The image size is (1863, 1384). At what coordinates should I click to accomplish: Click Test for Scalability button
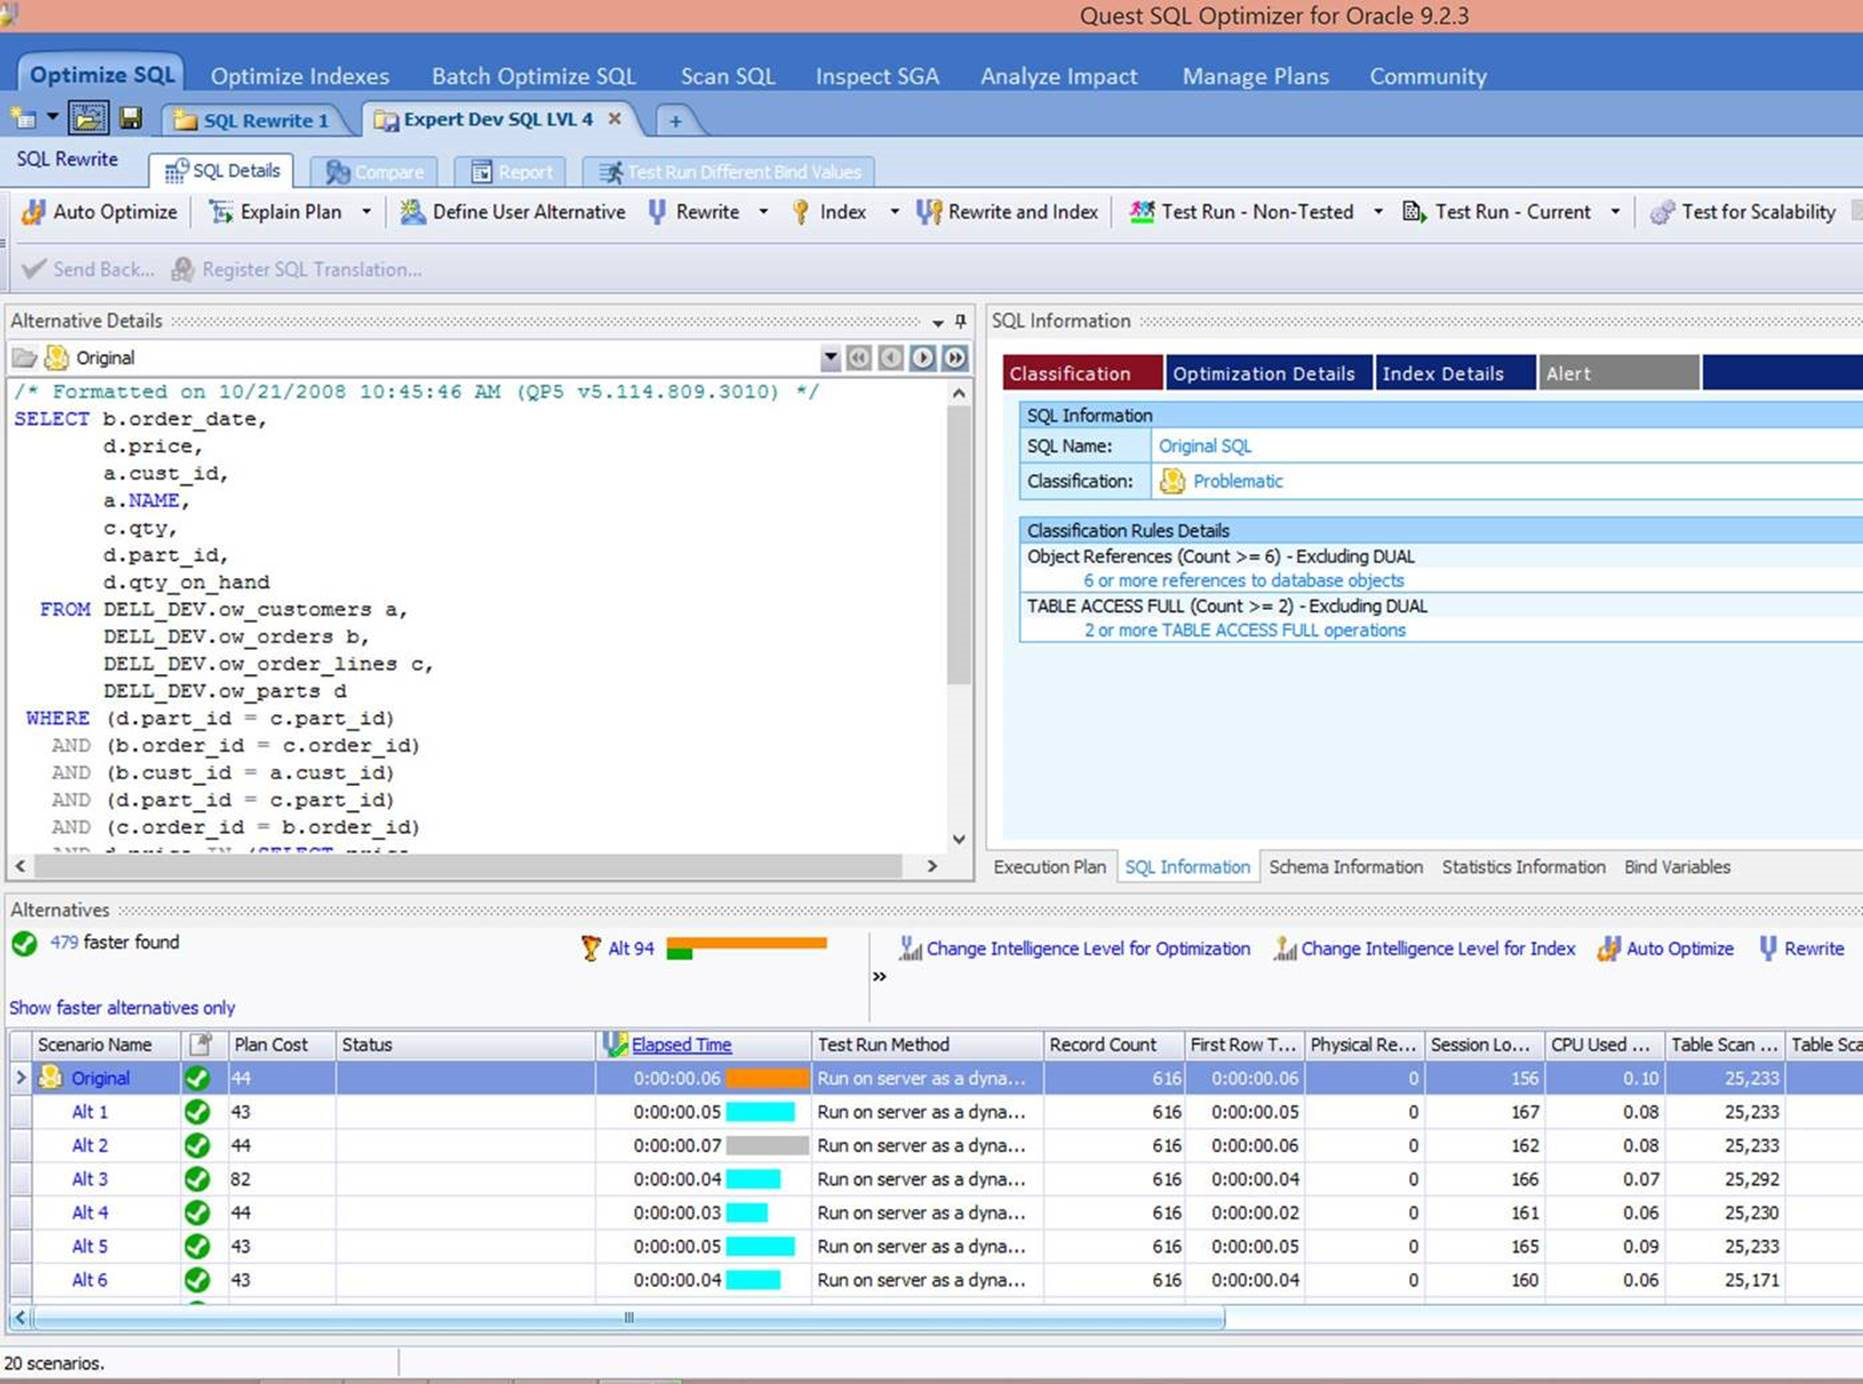pyautogui.click(x=1743, y=212)
